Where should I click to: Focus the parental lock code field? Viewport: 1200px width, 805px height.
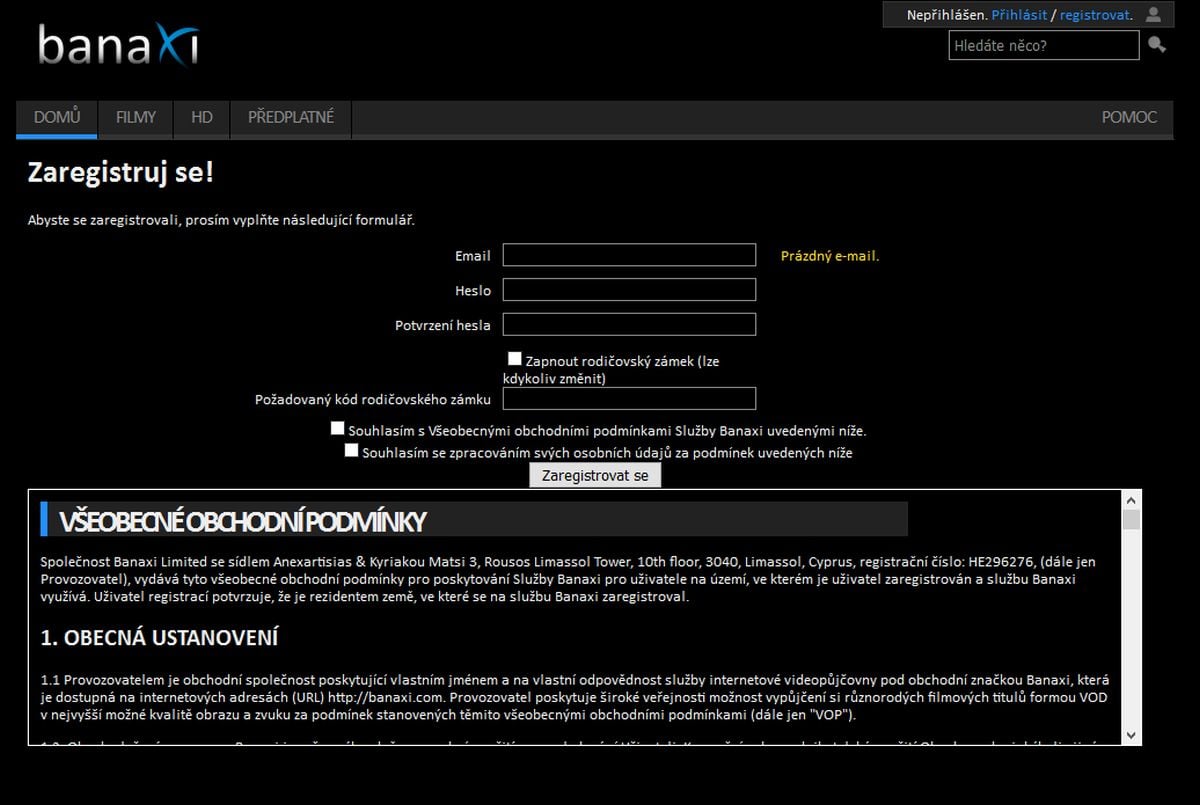(x=629, y=399)
